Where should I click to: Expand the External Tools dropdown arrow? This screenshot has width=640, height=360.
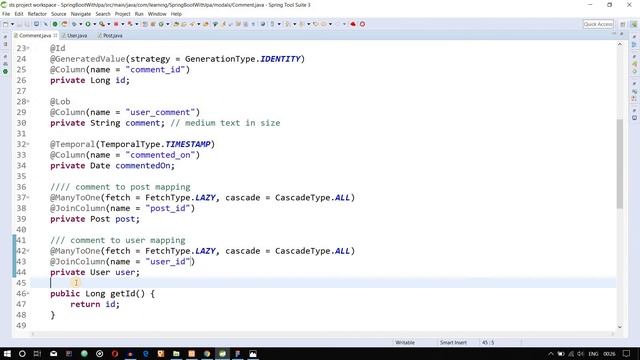click(109, 24)
